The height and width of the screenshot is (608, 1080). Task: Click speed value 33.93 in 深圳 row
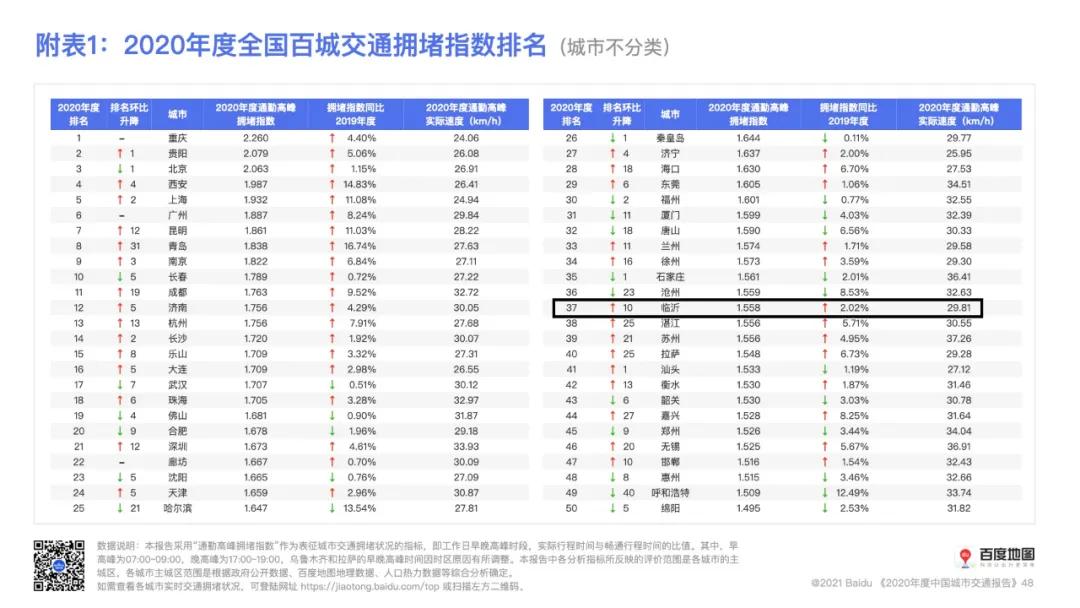[x=466, y=446]
